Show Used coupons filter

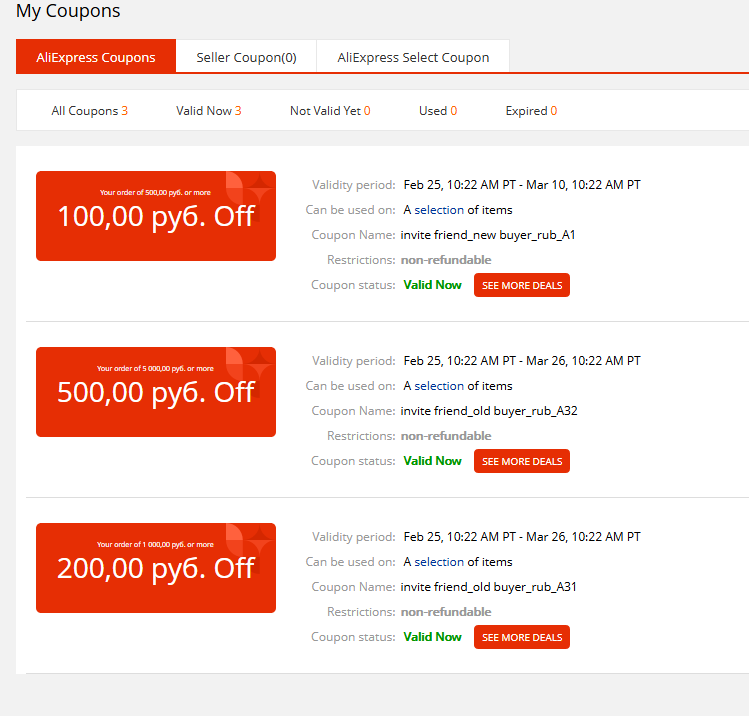click(438, 111)
